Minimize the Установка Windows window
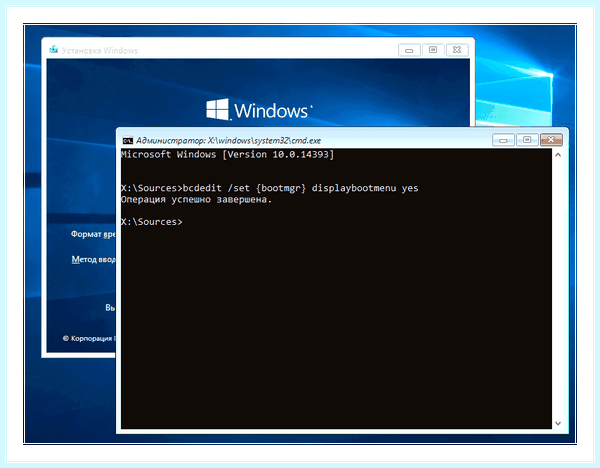This screenshot has width=600, height=468. (409, 50)
